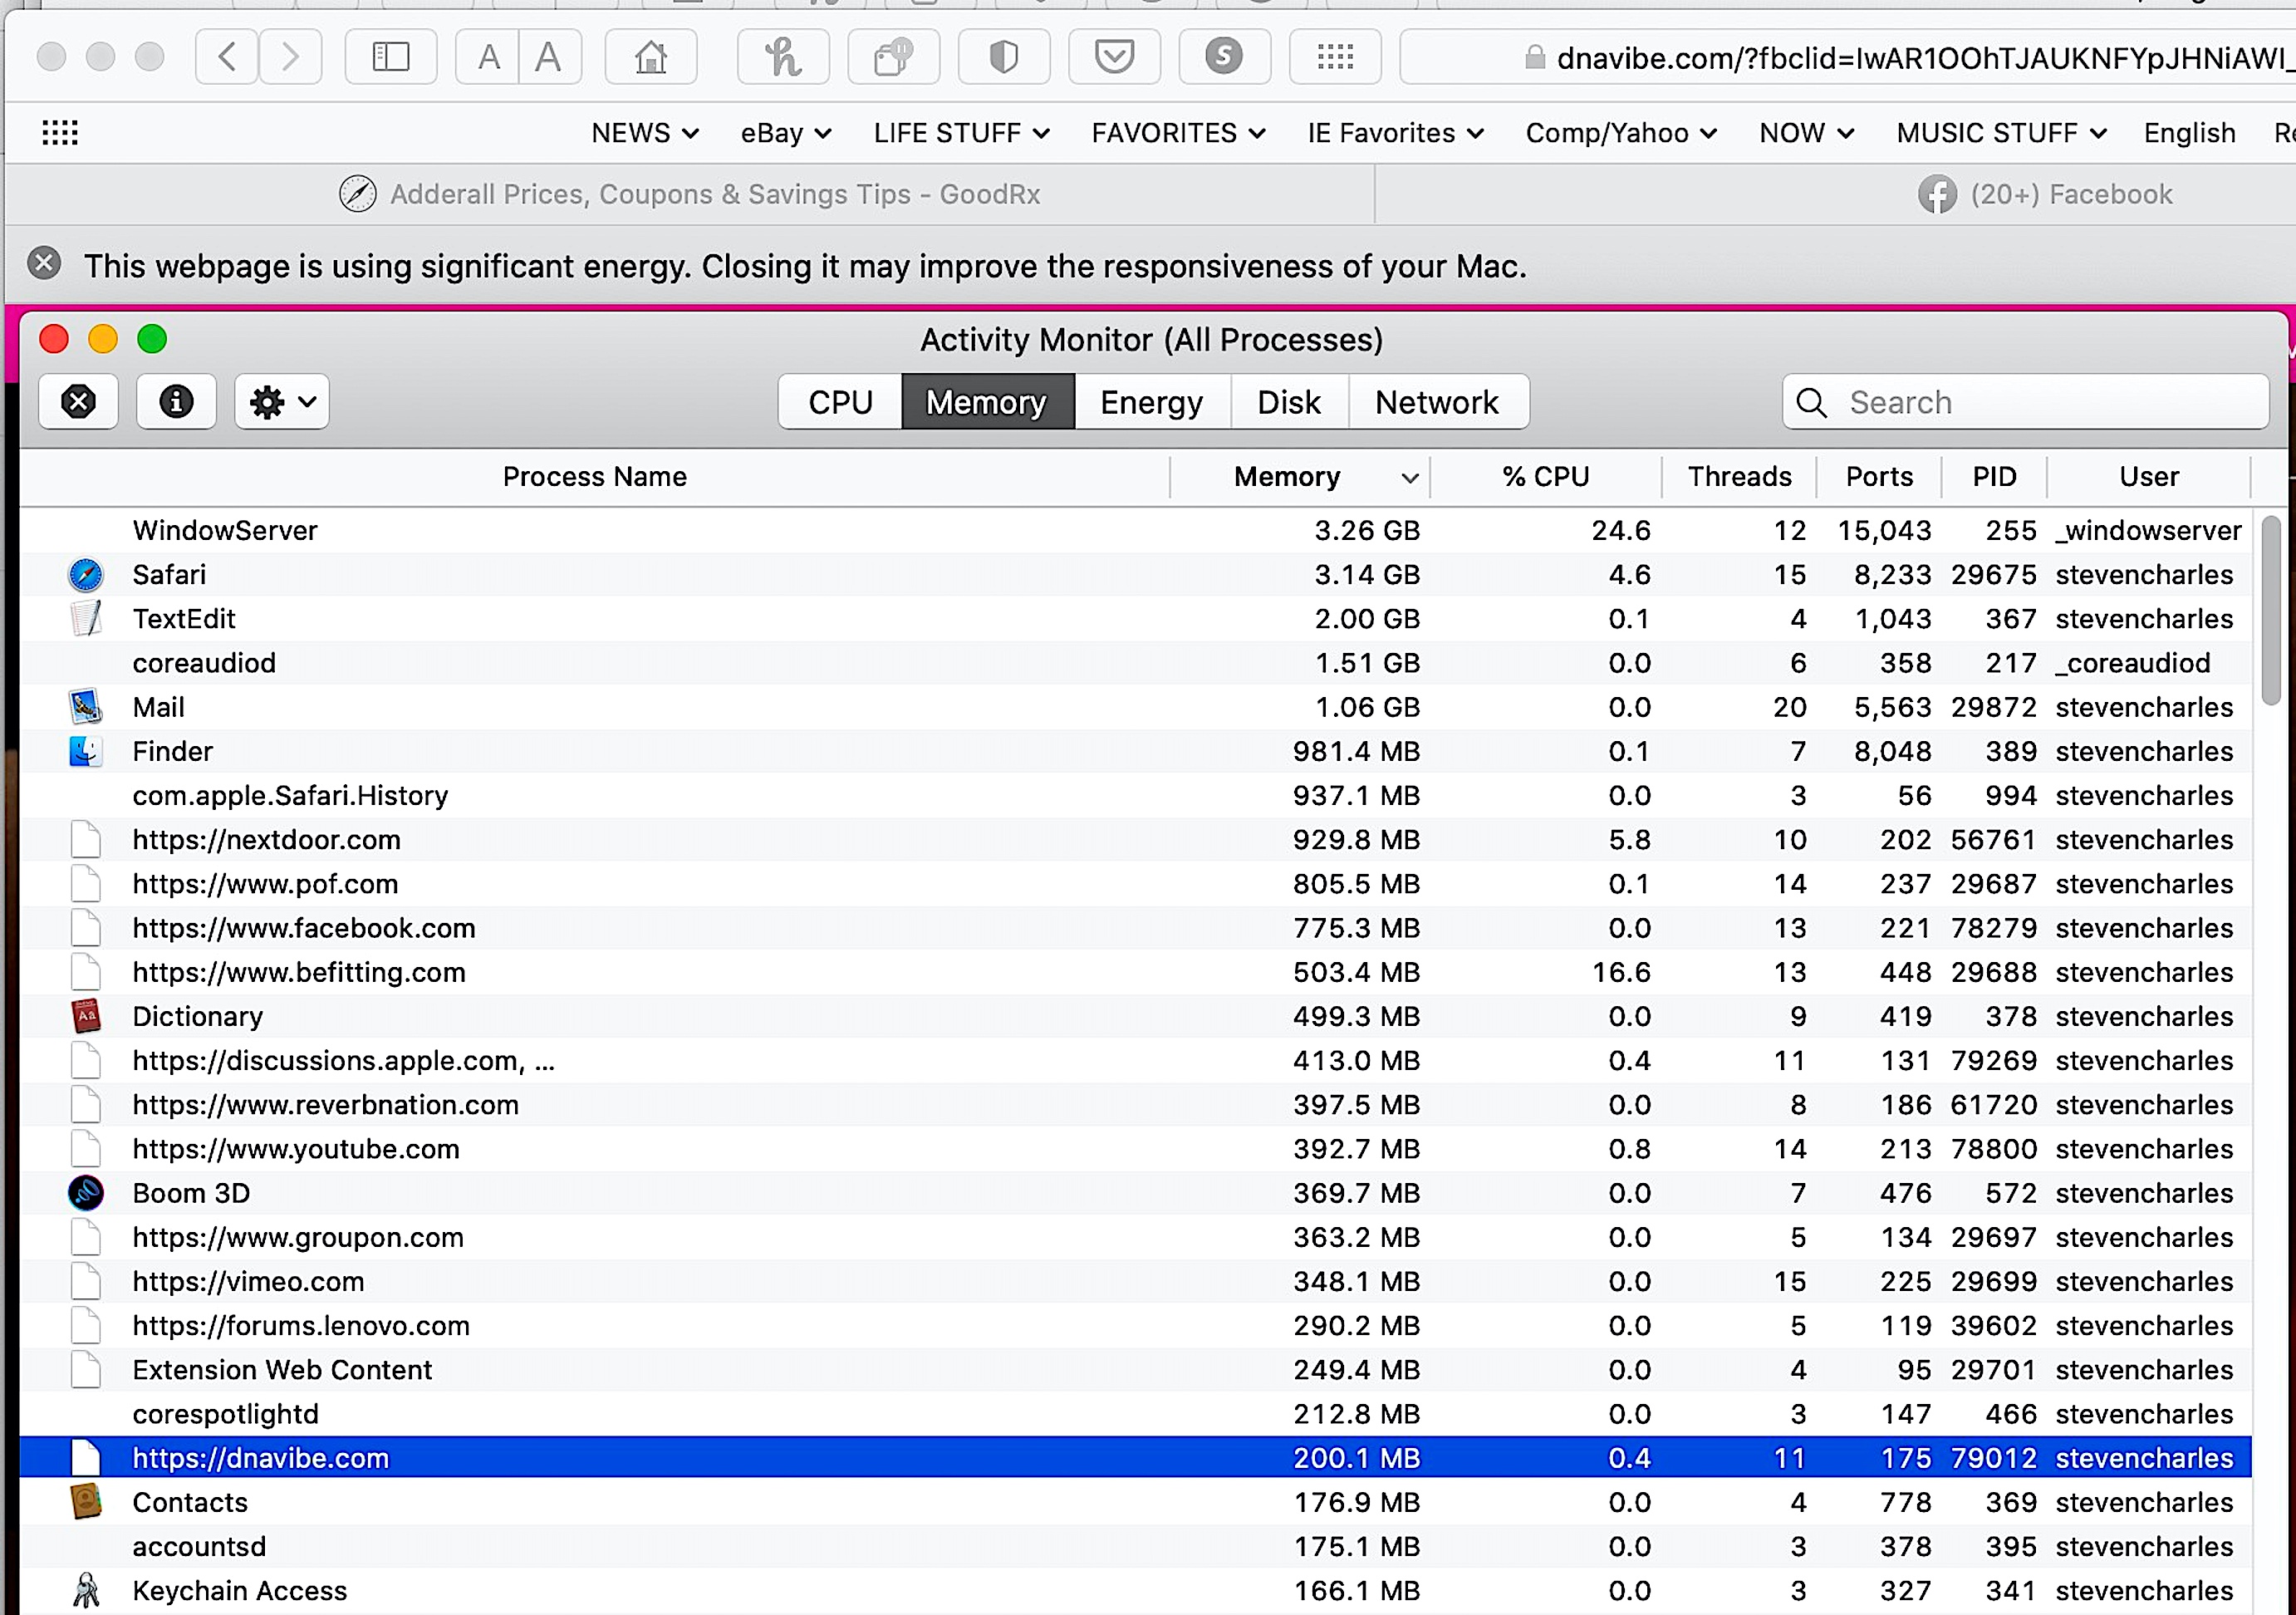Click the process list vertical scrollbar
This screenshot has height=1615, width=2296.
(x=2271, y=610)
